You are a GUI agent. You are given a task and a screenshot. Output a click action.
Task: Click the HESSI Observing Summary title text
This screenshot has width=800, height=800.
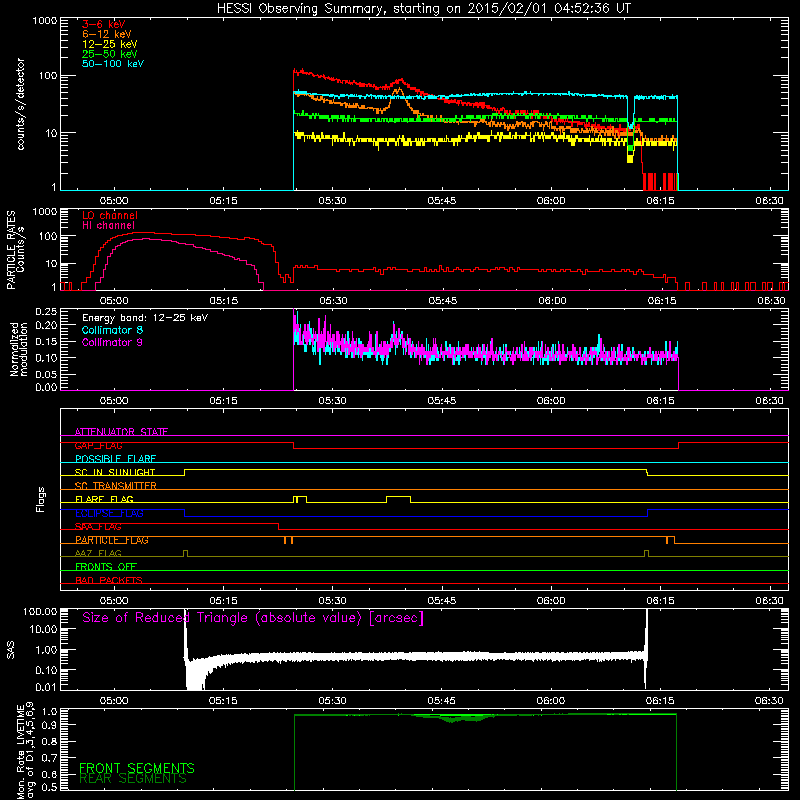click(424, 9)
